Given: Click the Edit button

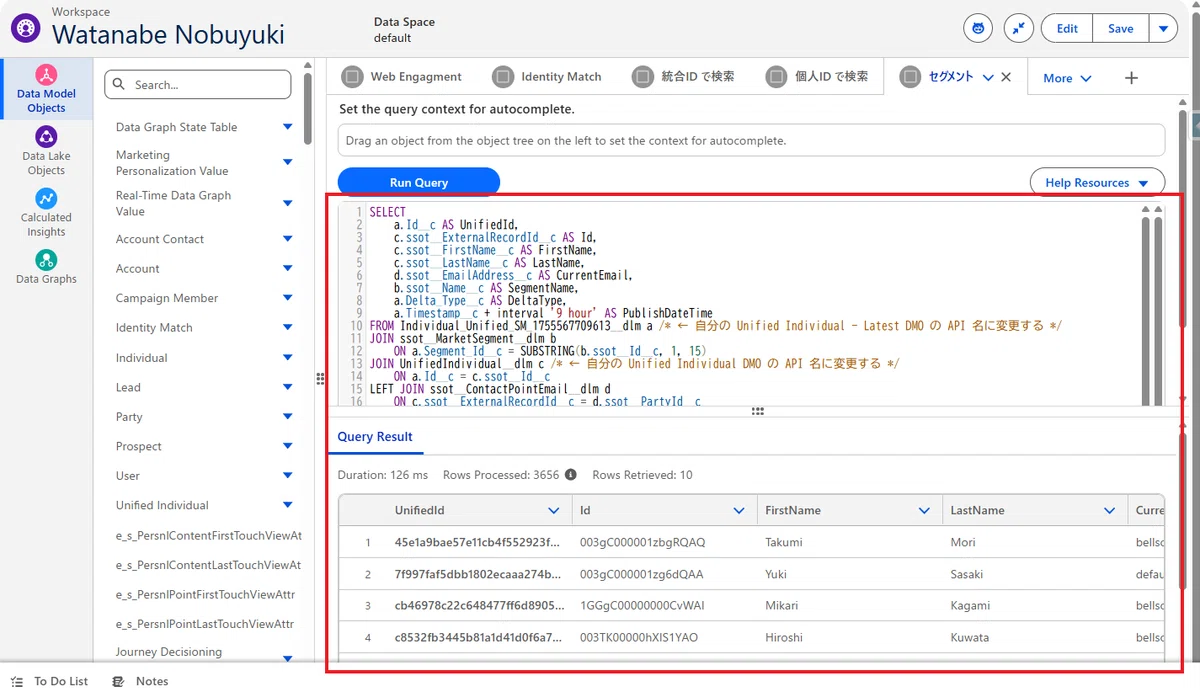Looking at the screenshot, I should (1067, 29).
